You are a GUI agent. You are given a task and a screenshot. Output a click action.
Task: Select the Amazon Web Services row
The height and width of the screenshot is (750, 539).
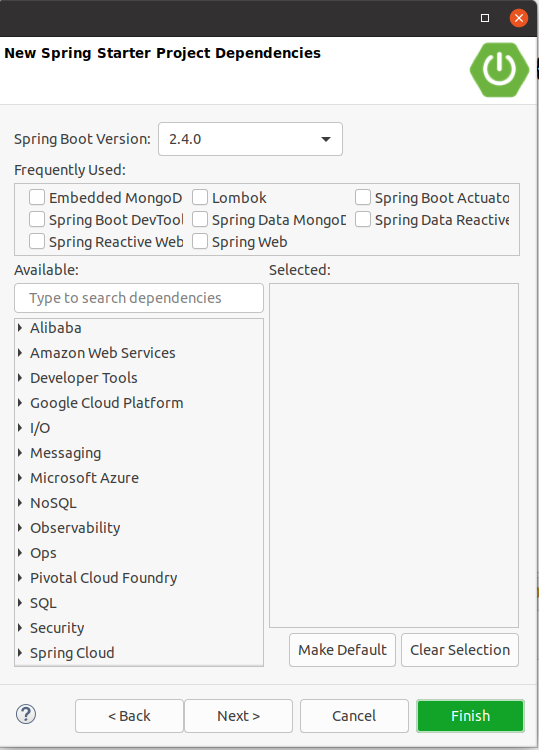pos(103,353)
